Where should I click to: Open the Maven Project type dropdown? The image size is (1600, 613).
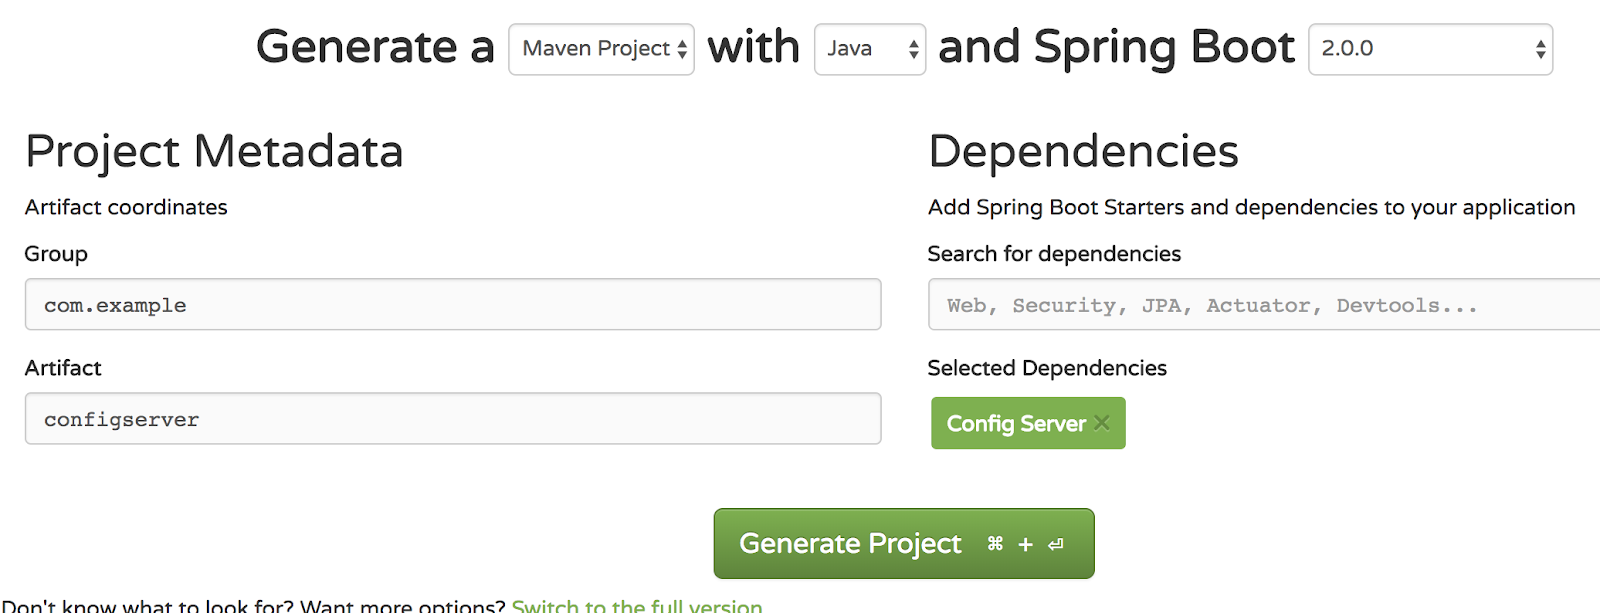pyautogui.click(x=601, y=49)
